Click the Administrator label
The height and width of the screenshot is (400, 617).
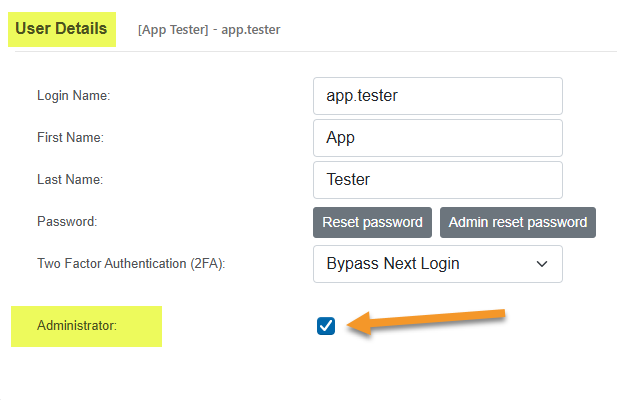coord(77,326)
